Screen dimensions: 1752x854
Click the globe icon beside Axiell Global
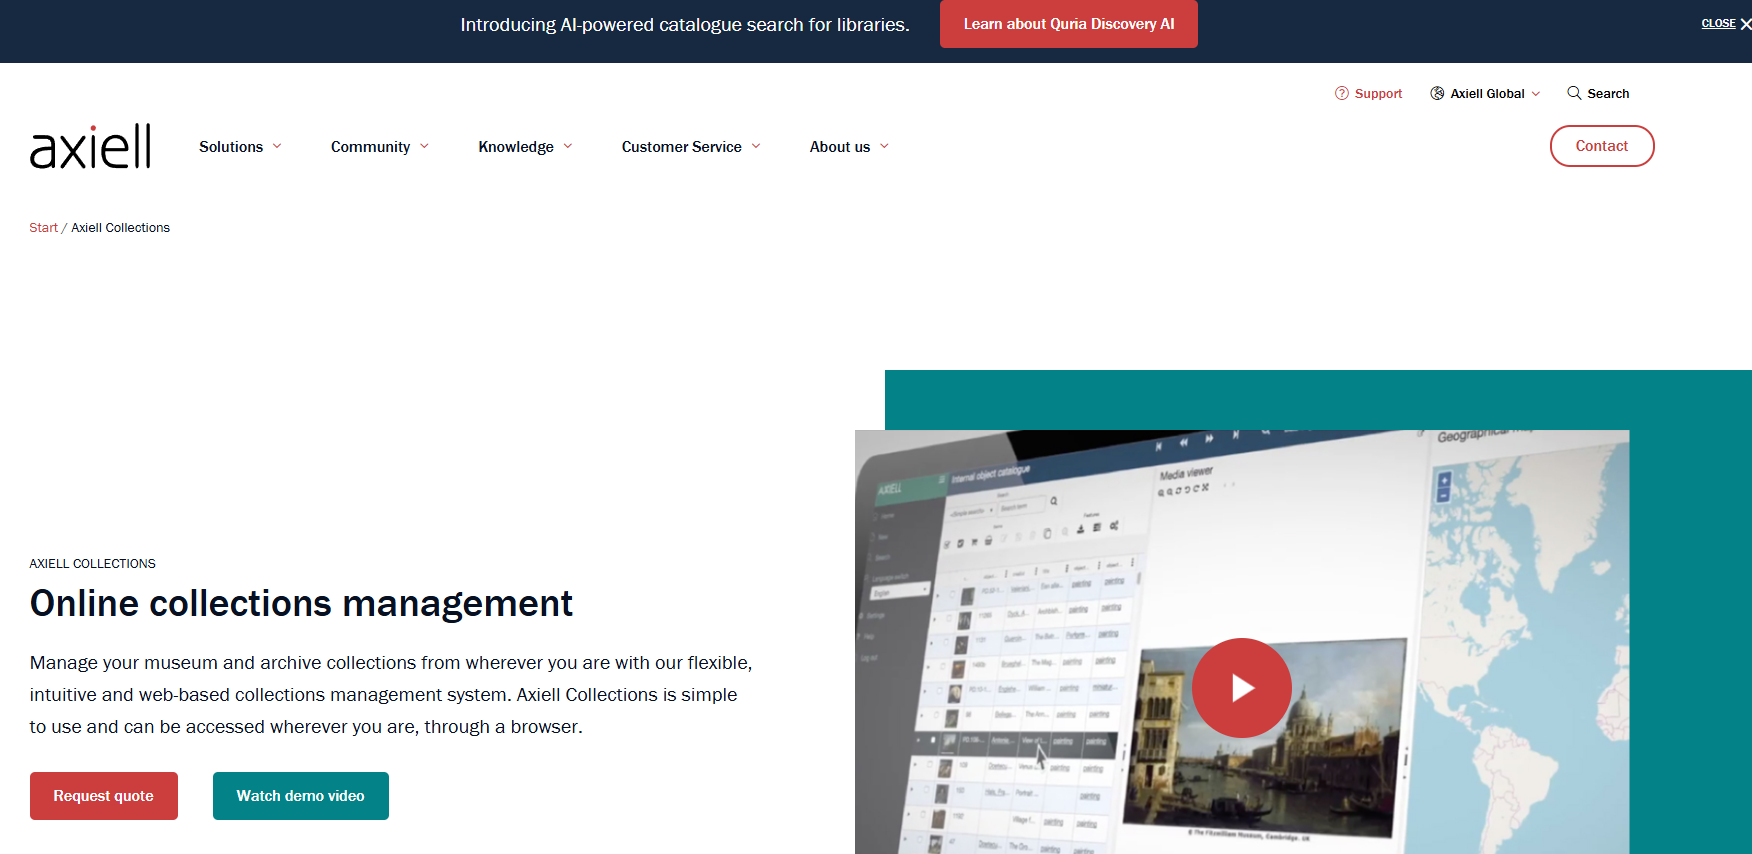1437,93
